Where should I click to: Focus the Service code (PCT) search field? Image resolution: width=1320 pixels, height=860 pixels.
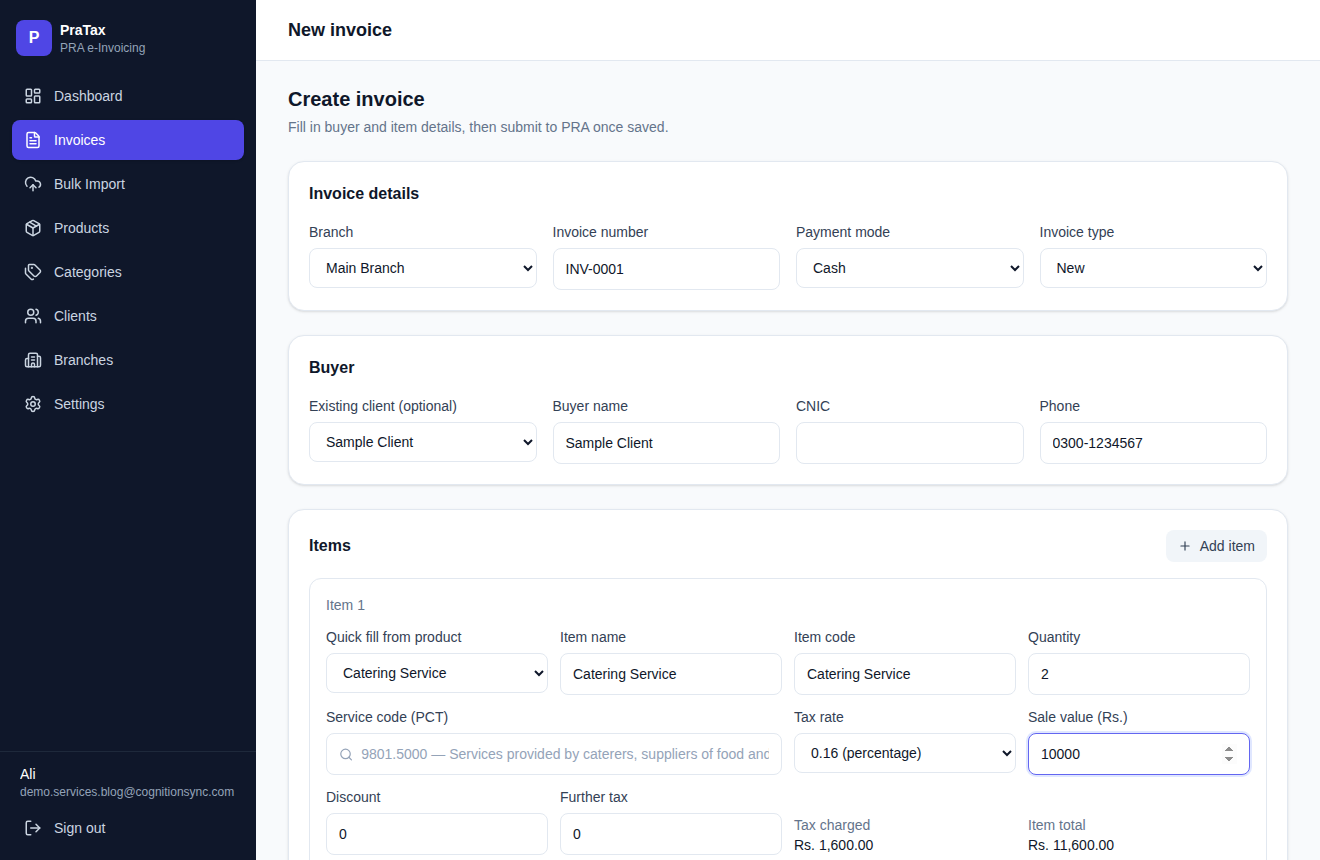point(554,754)
